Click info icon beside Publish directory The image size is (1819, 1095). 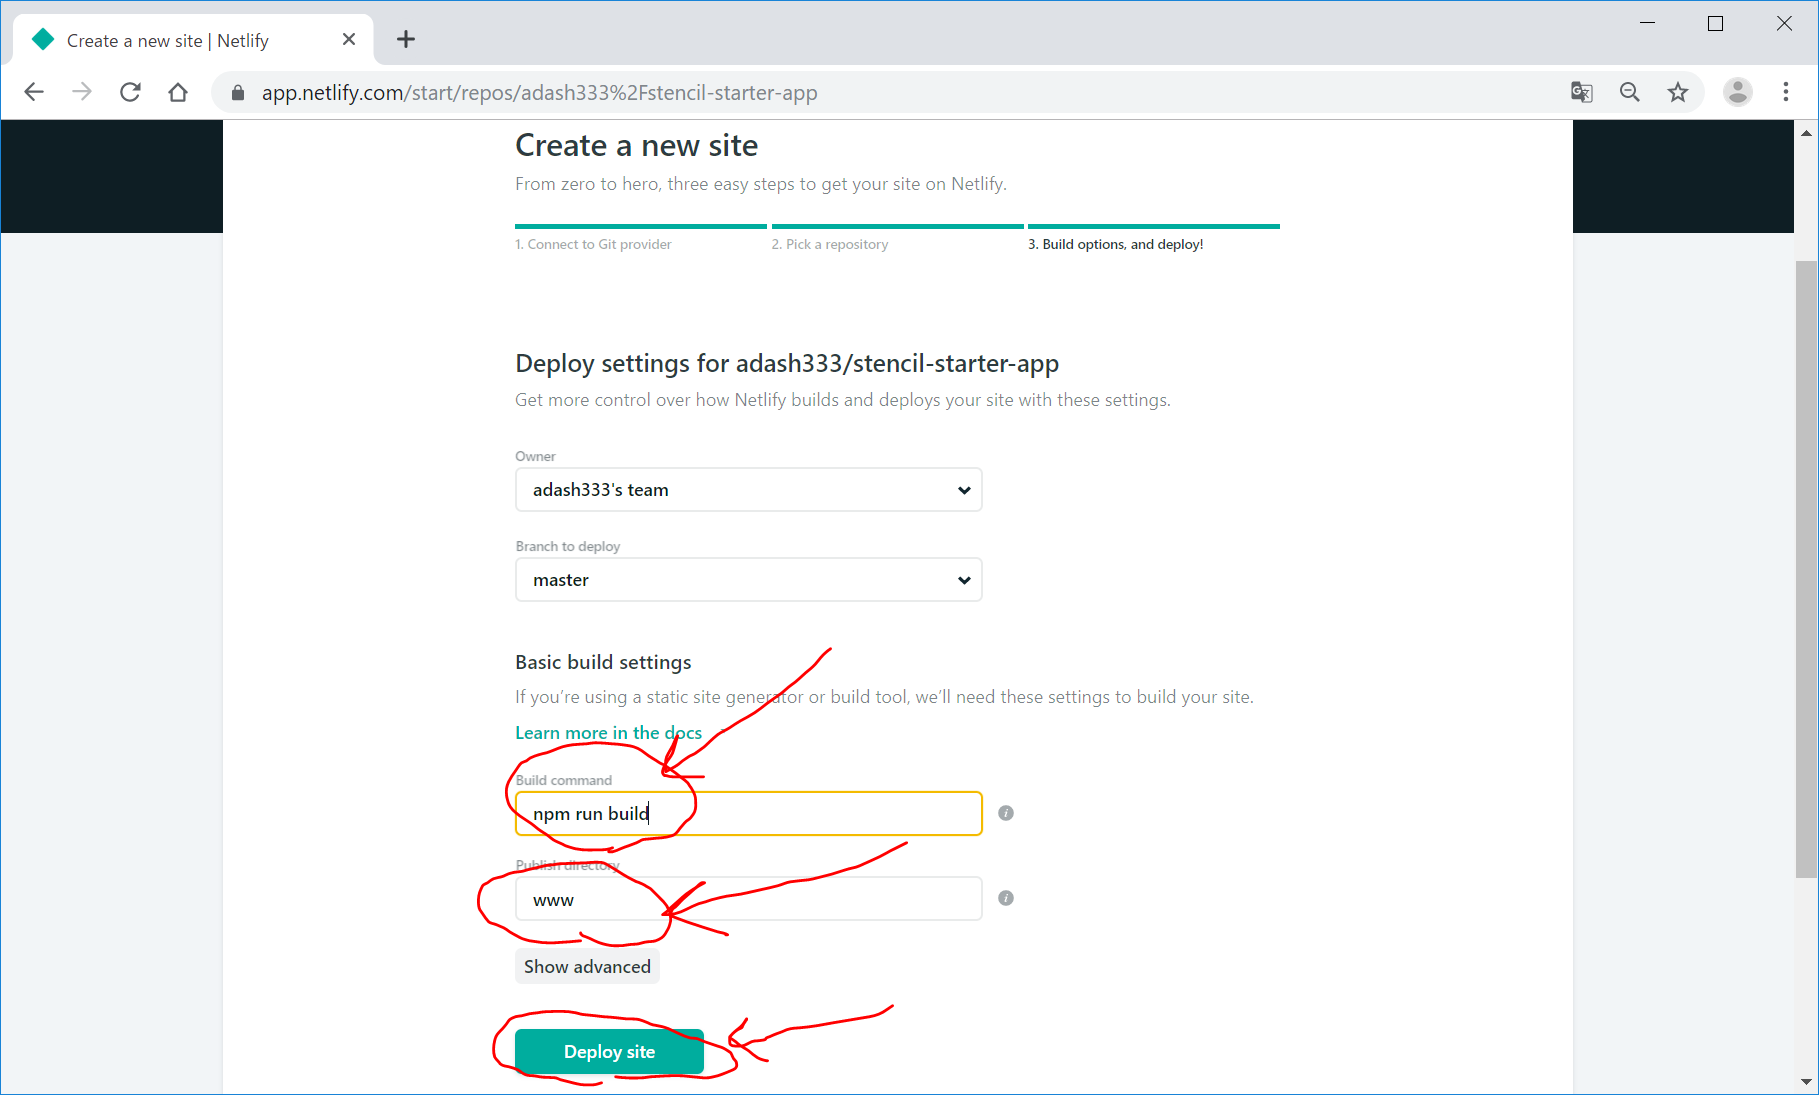pyautogui.click(x=1006, y=898)
